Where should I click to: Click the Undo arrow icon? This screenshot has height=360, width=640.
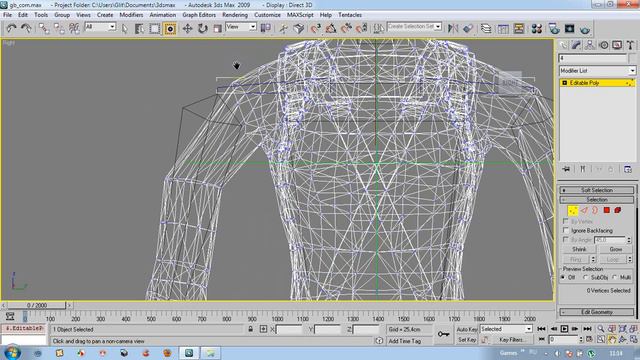(11, 28)
